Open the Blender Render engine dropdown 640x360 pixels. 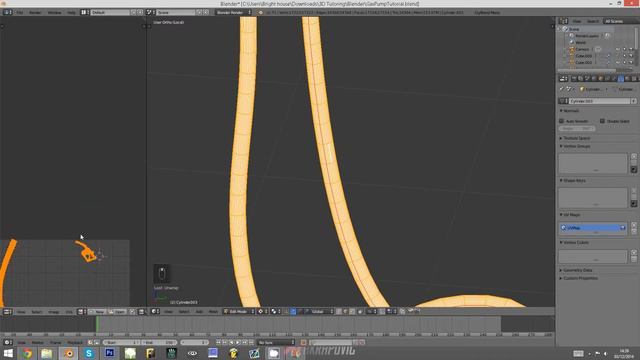pos(233,13)
